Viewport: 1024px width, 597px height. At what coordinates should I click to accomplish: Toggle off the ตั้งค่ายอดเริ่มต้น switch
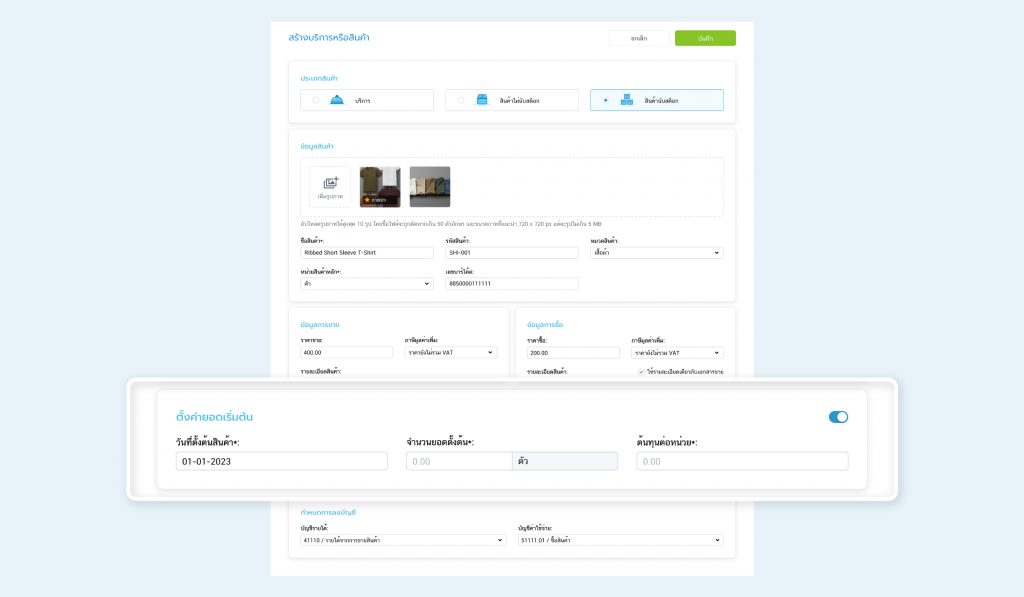(x=838, y=417)
